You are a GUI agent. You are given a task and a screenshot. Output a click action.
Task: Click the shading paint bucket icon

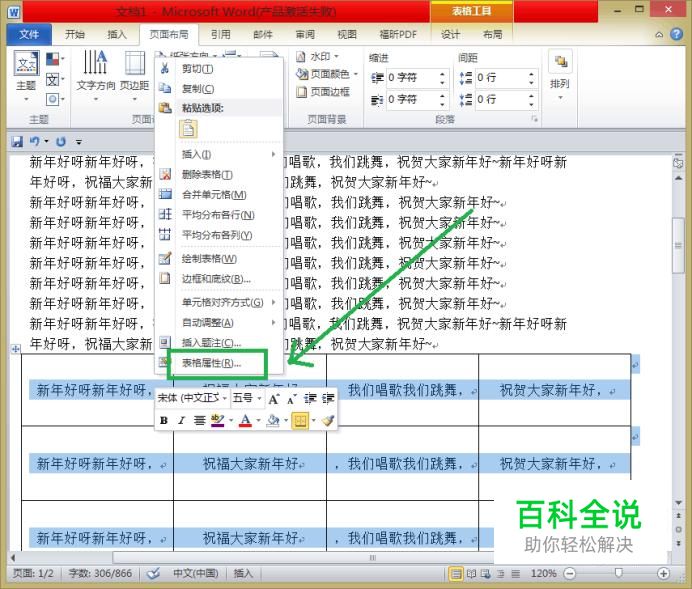273,420
